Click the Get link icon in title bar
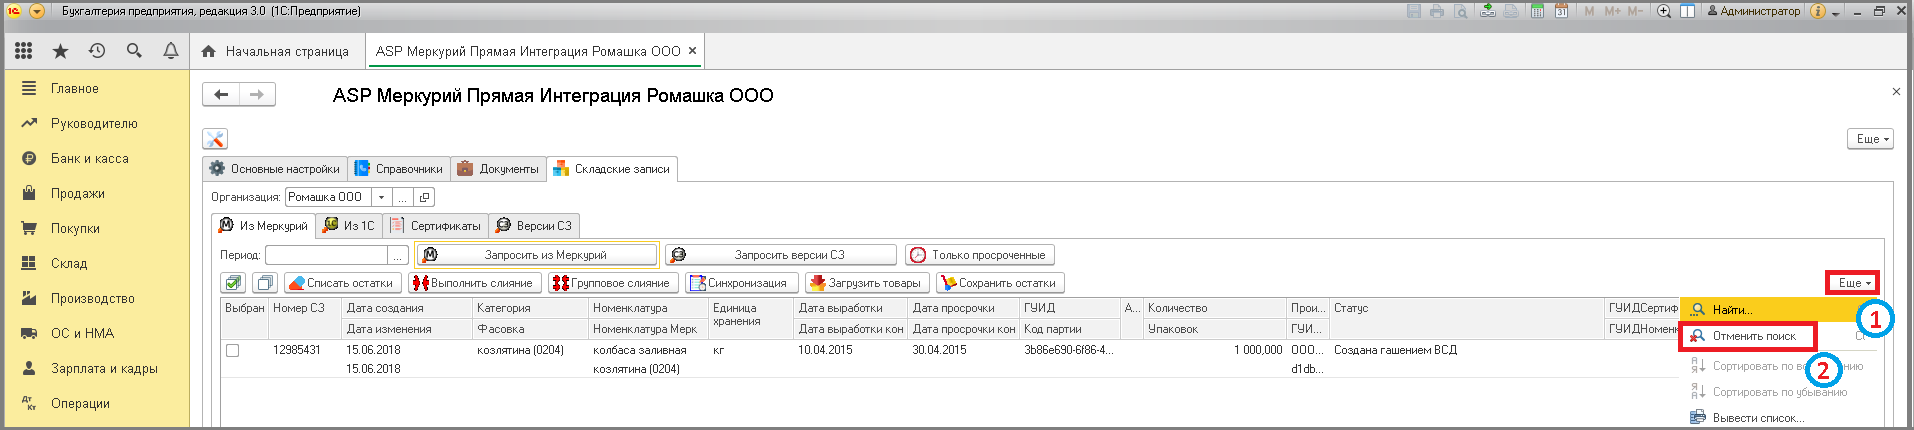 pyautogui.click(x=1488, y=11)
